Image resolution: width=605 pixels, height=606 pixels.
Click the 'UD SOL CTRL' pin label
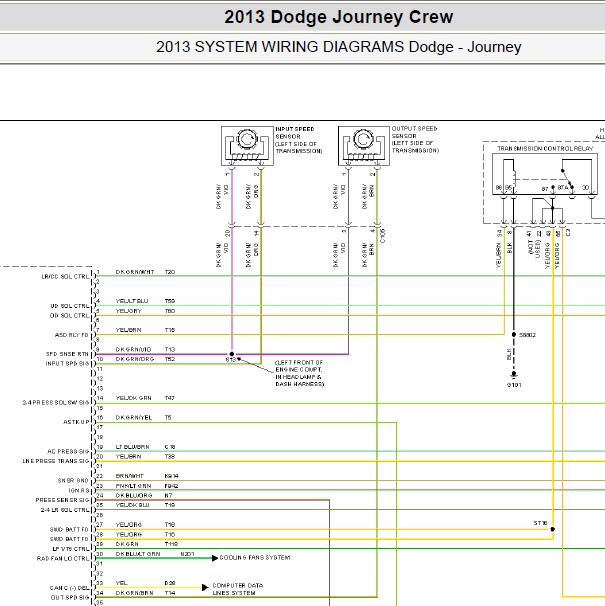pos(70,306)
